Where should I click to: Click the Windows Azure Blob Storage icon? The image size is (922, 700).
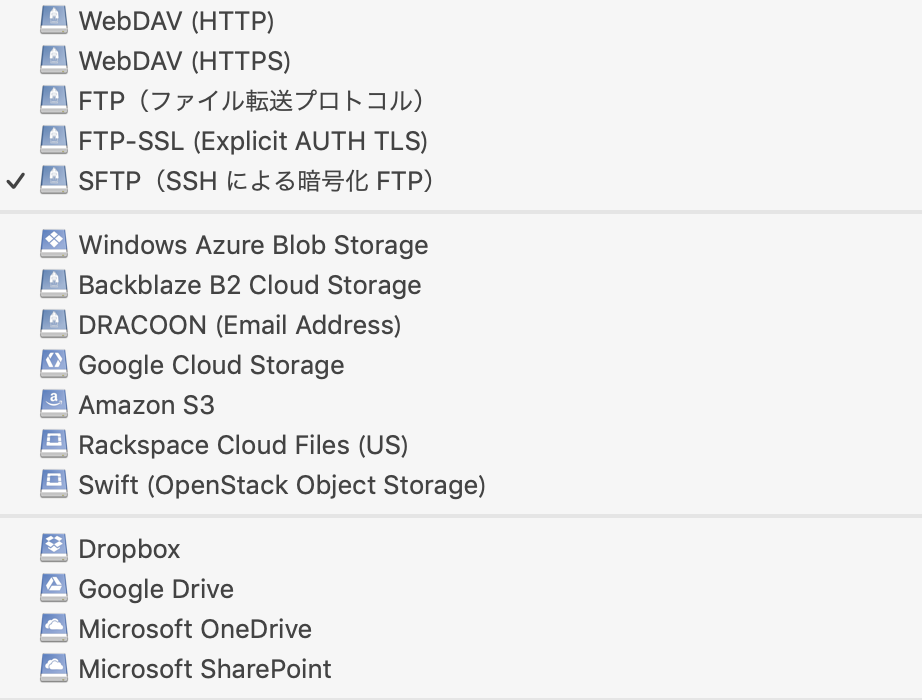[53, 245]
